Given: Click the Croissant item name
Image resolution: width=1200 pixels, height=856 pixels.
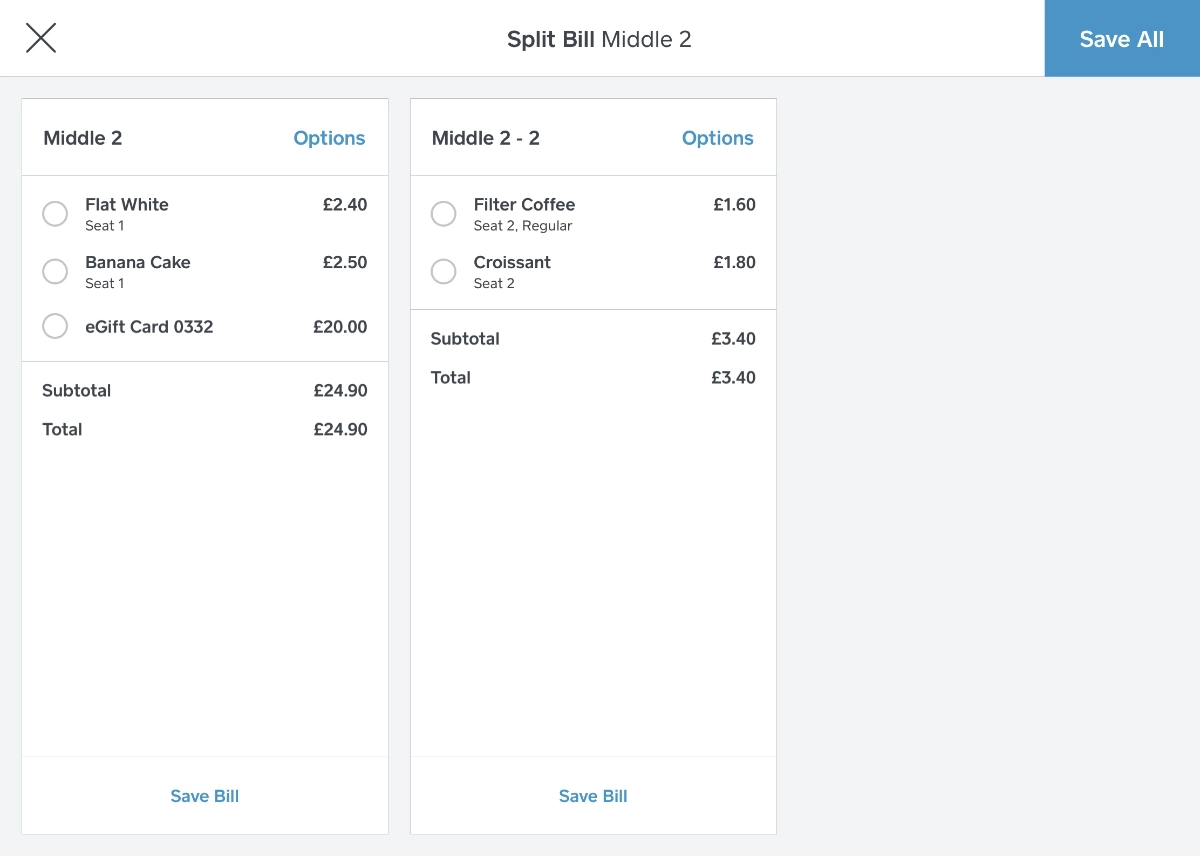Looking at the screenshot, I should 512,262.
